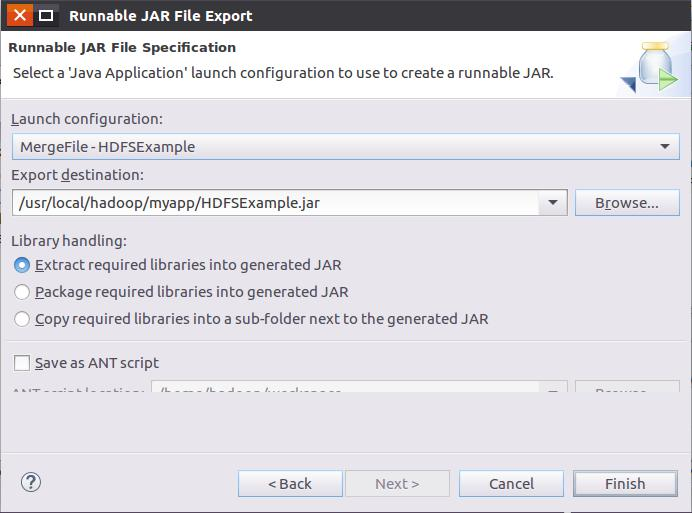692x513 pixels.
Task: Click the Launch configuration label
Action: click(87, 119)
